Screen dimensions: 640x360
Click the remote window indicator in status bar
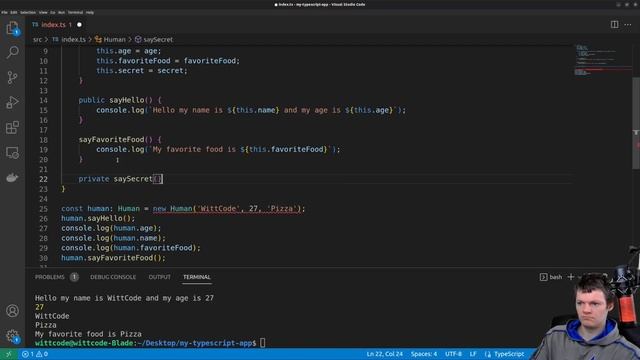tap(9, 354)
